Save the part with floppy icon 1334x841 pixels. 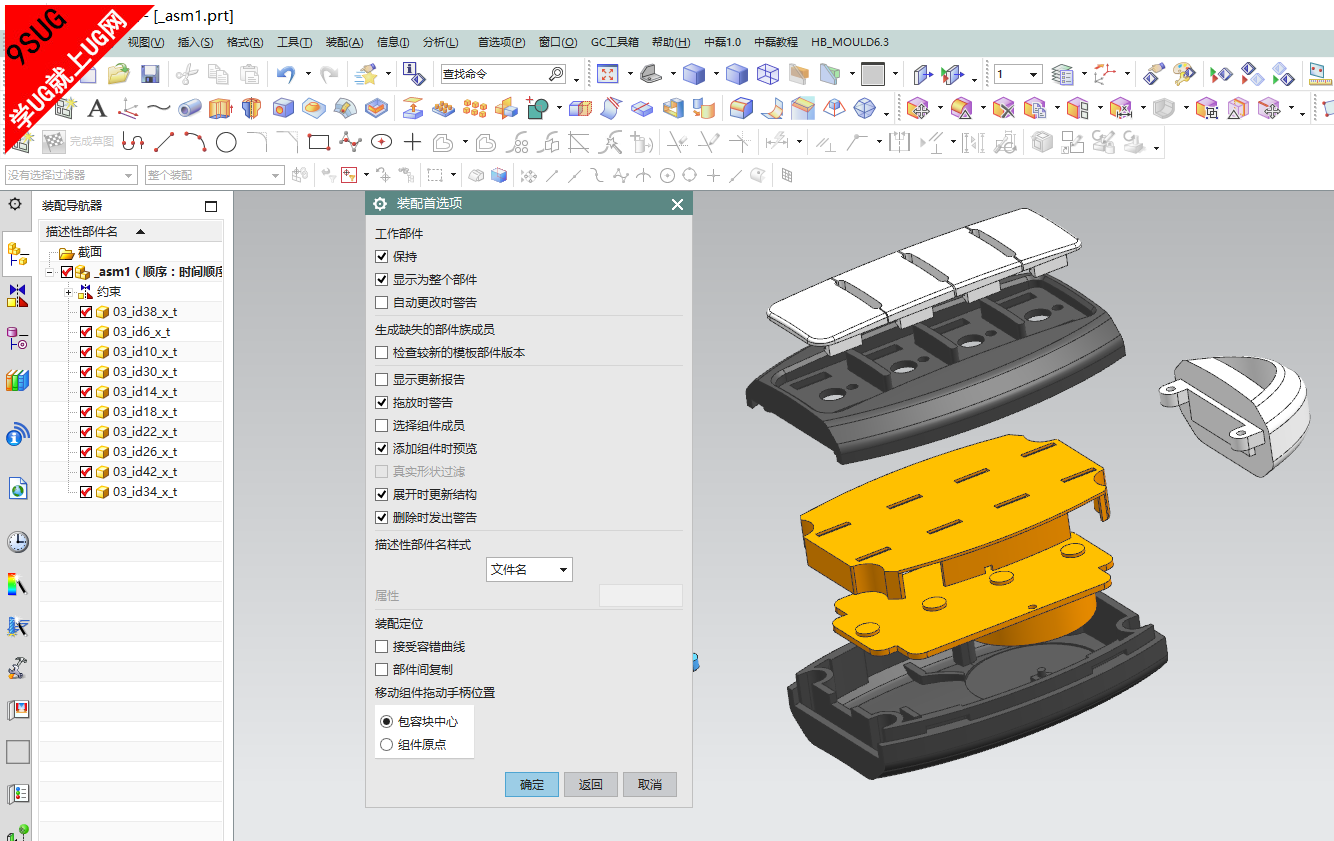150,73
